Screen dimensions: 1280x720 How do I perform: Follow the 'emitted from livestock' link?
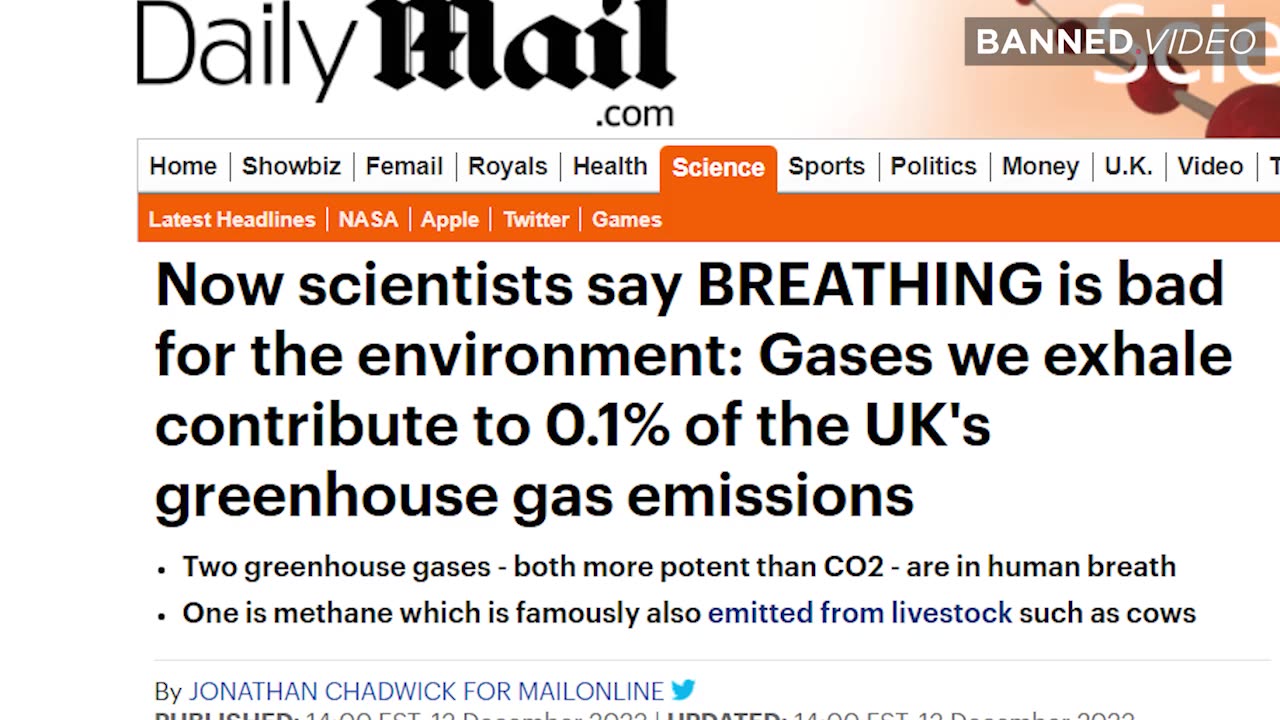pos(860,612)
